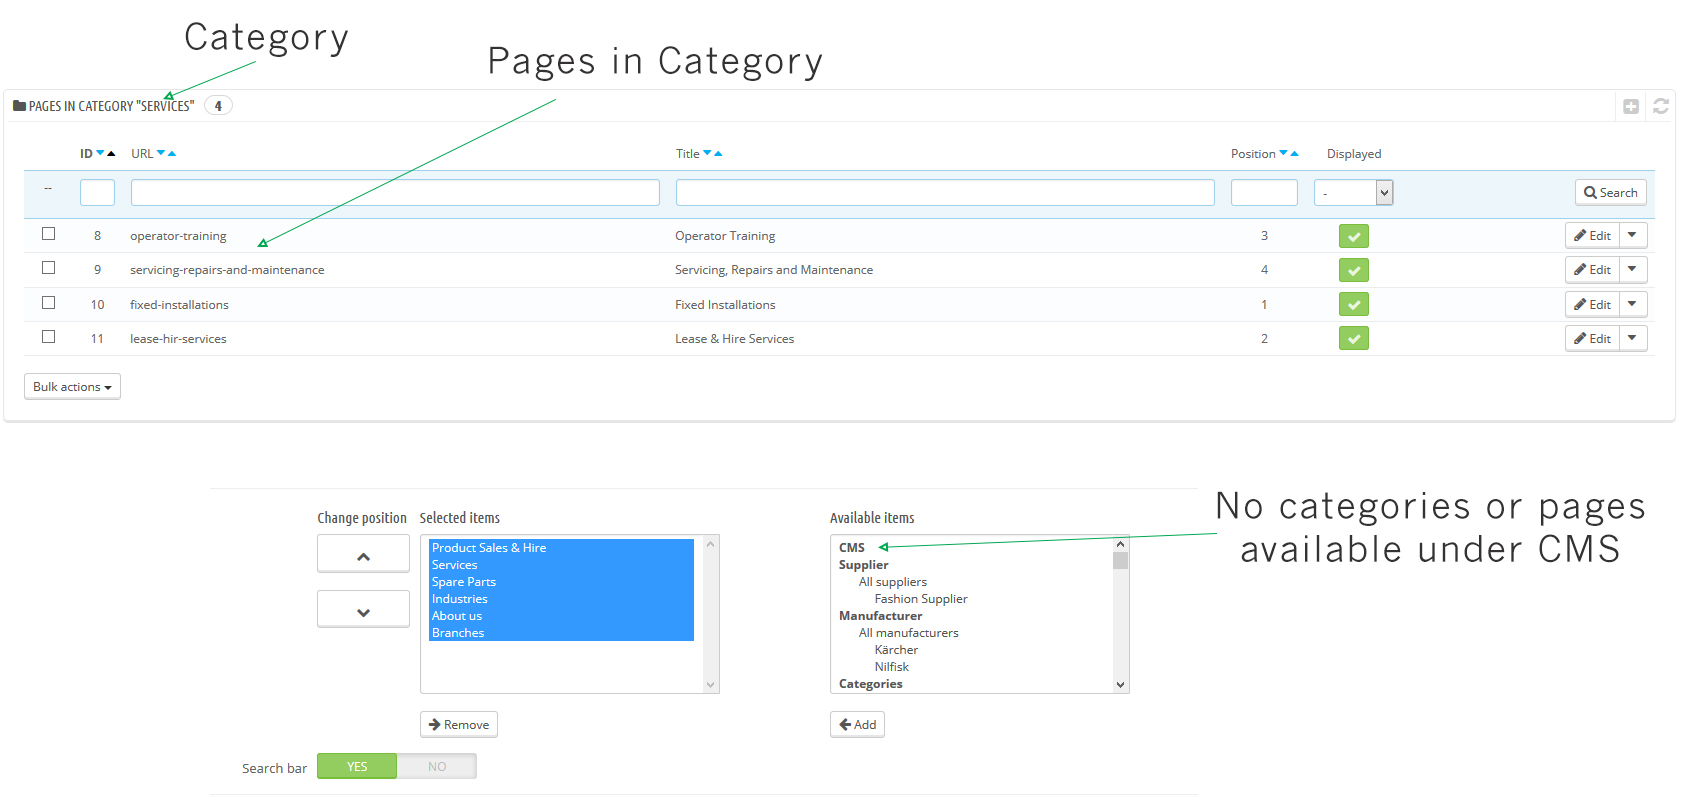The width and height of the screenshot is (1697, 797).
Task: Select Spare Parts in Selected items list
Action: (561, 582)
